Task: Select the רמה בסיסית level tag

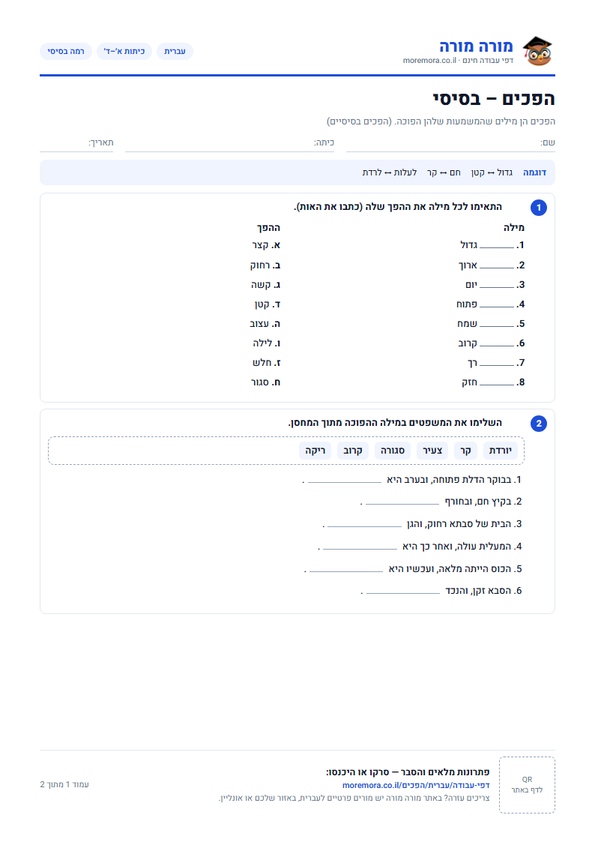Action: [x=66, y=51]
